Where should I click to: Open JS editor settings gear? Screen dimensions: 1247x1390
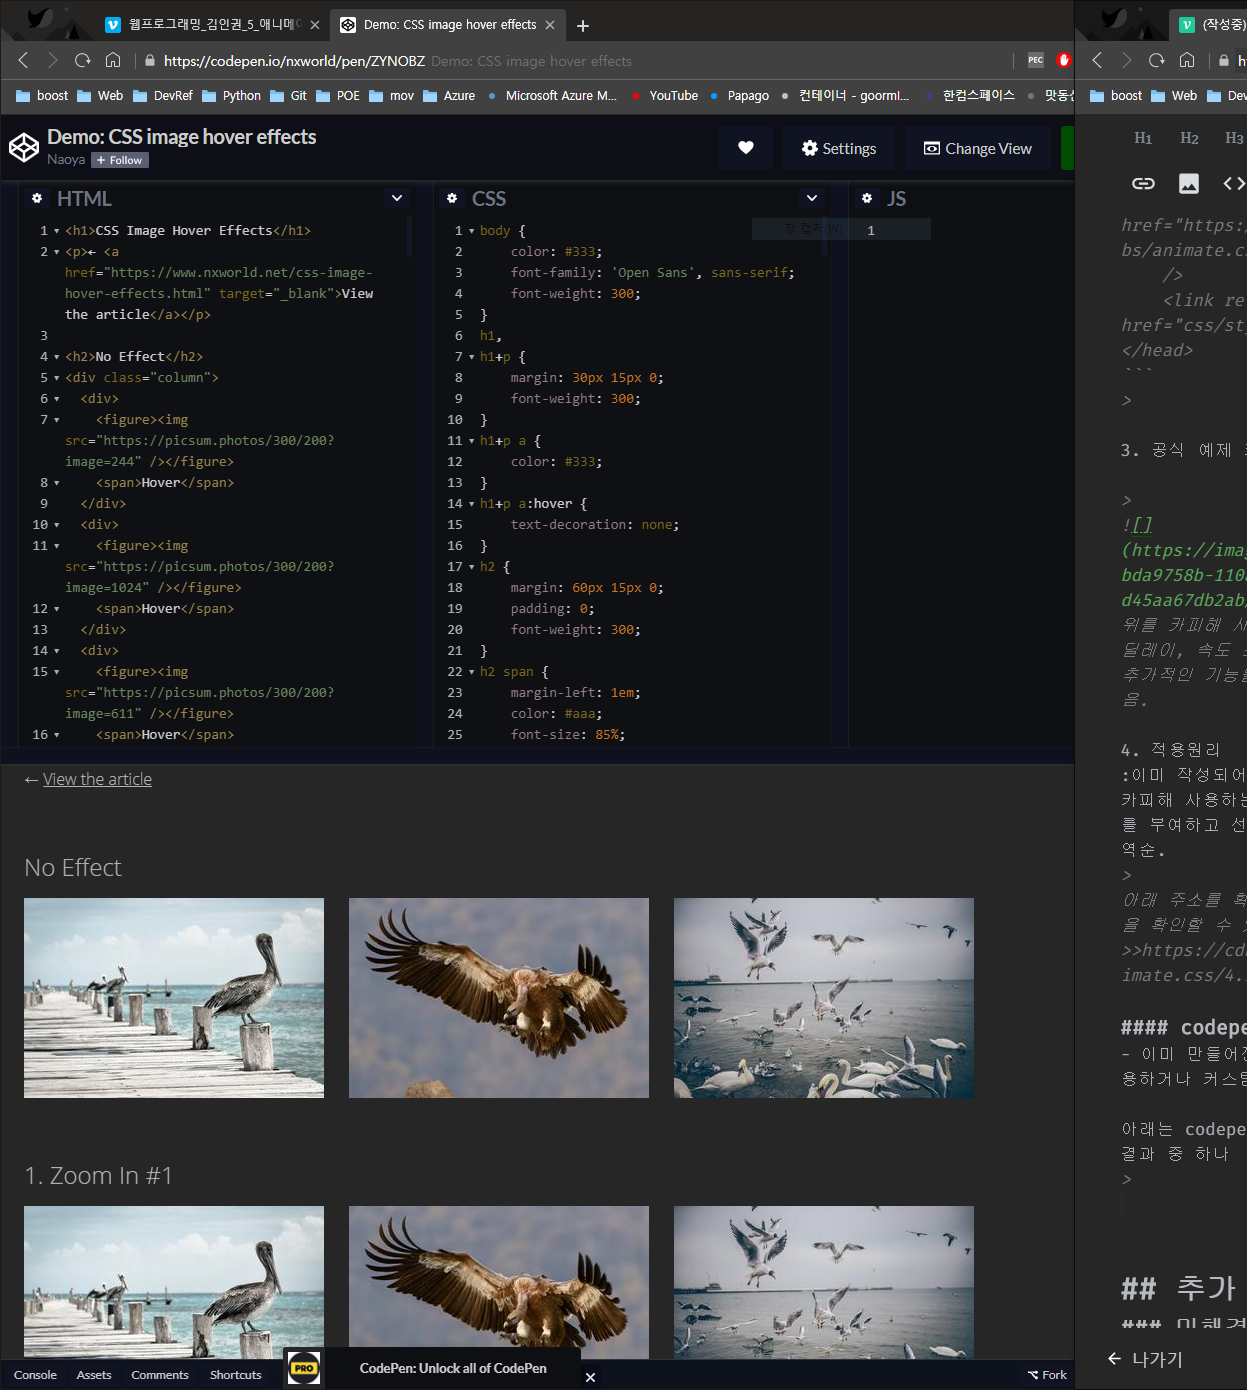pos(867,199)
